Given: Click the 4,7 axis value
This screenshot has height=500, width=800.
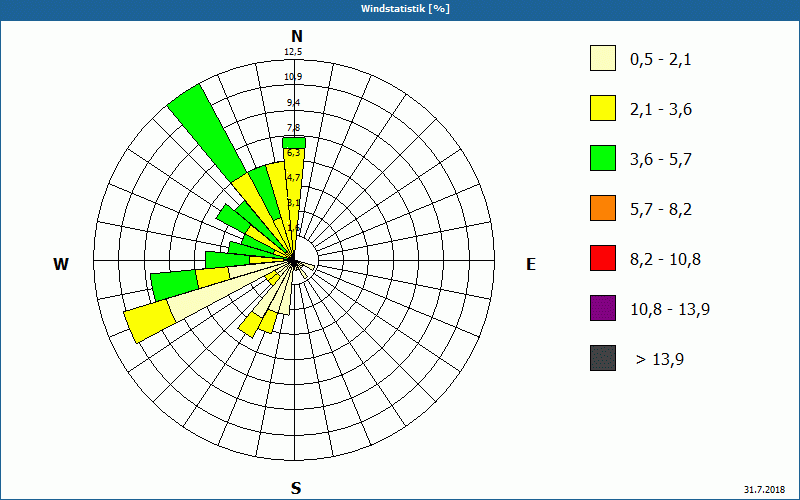Looking at the screenshot, I should (x=293, y=178).
